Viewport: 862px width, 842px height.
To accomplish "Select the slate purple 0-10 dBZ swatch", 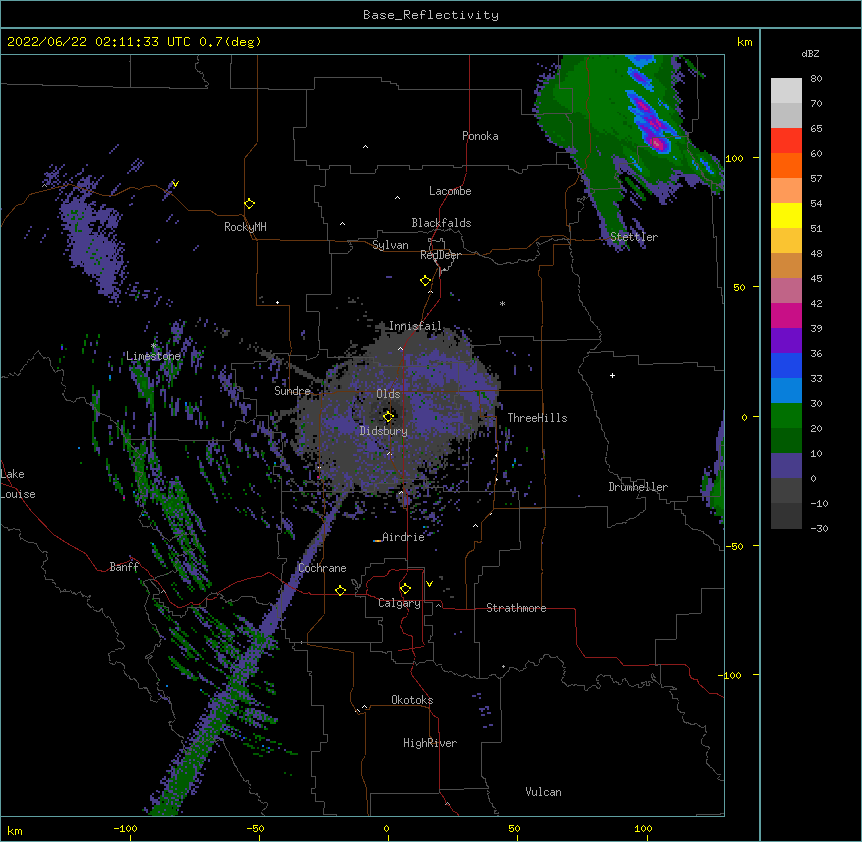I will click(786, 466).
